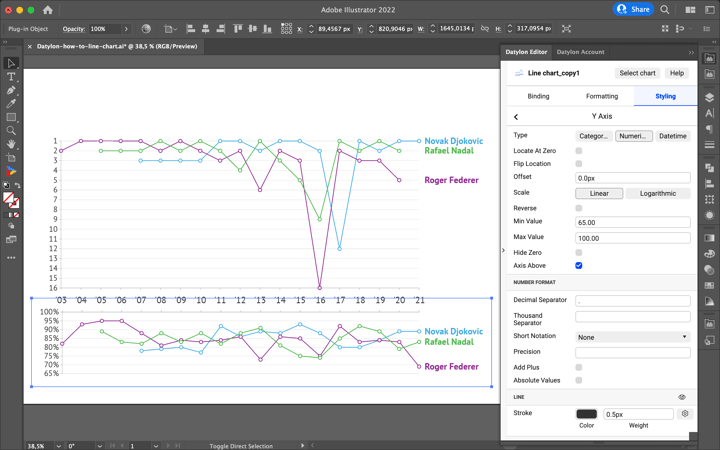Image resolution: width=720 pixels, height=450 pixels.
Task: Open the Pathfinder panel icon in dock
Action: tap(709, 168)
